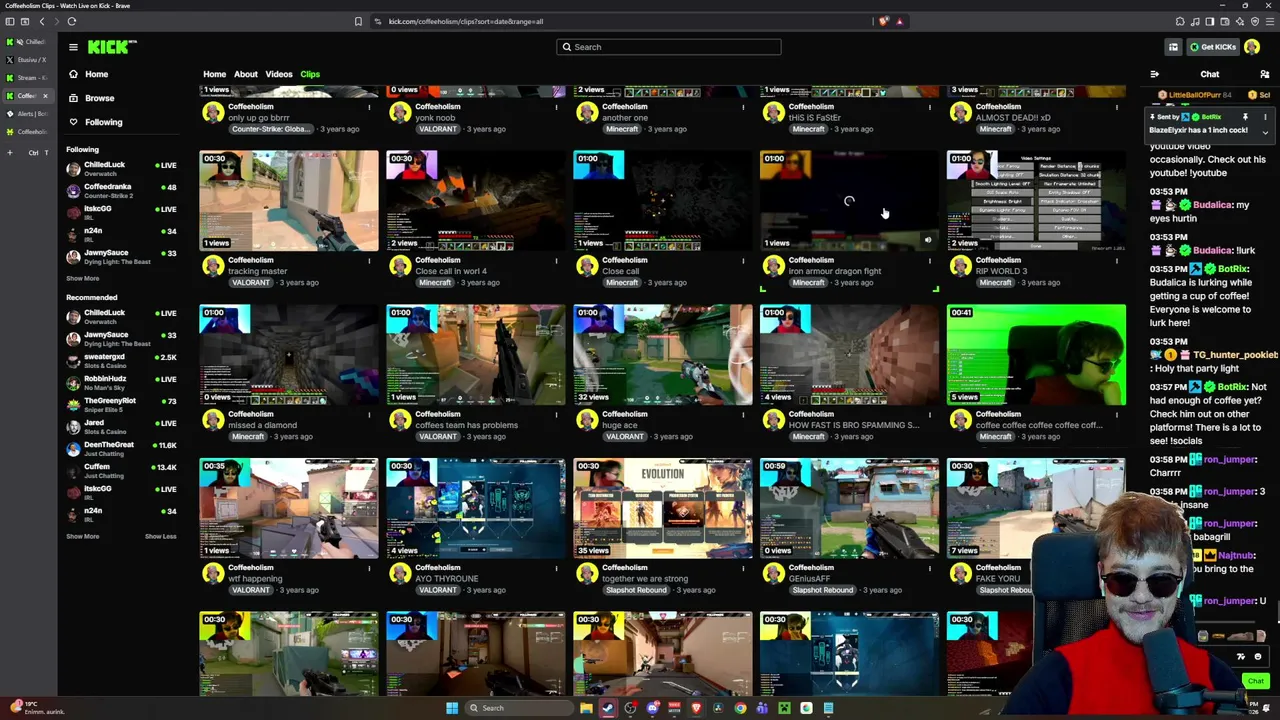Screen dimensions: 1280x720
Task: Open the channel Videos tab
Action: point(279,74)
